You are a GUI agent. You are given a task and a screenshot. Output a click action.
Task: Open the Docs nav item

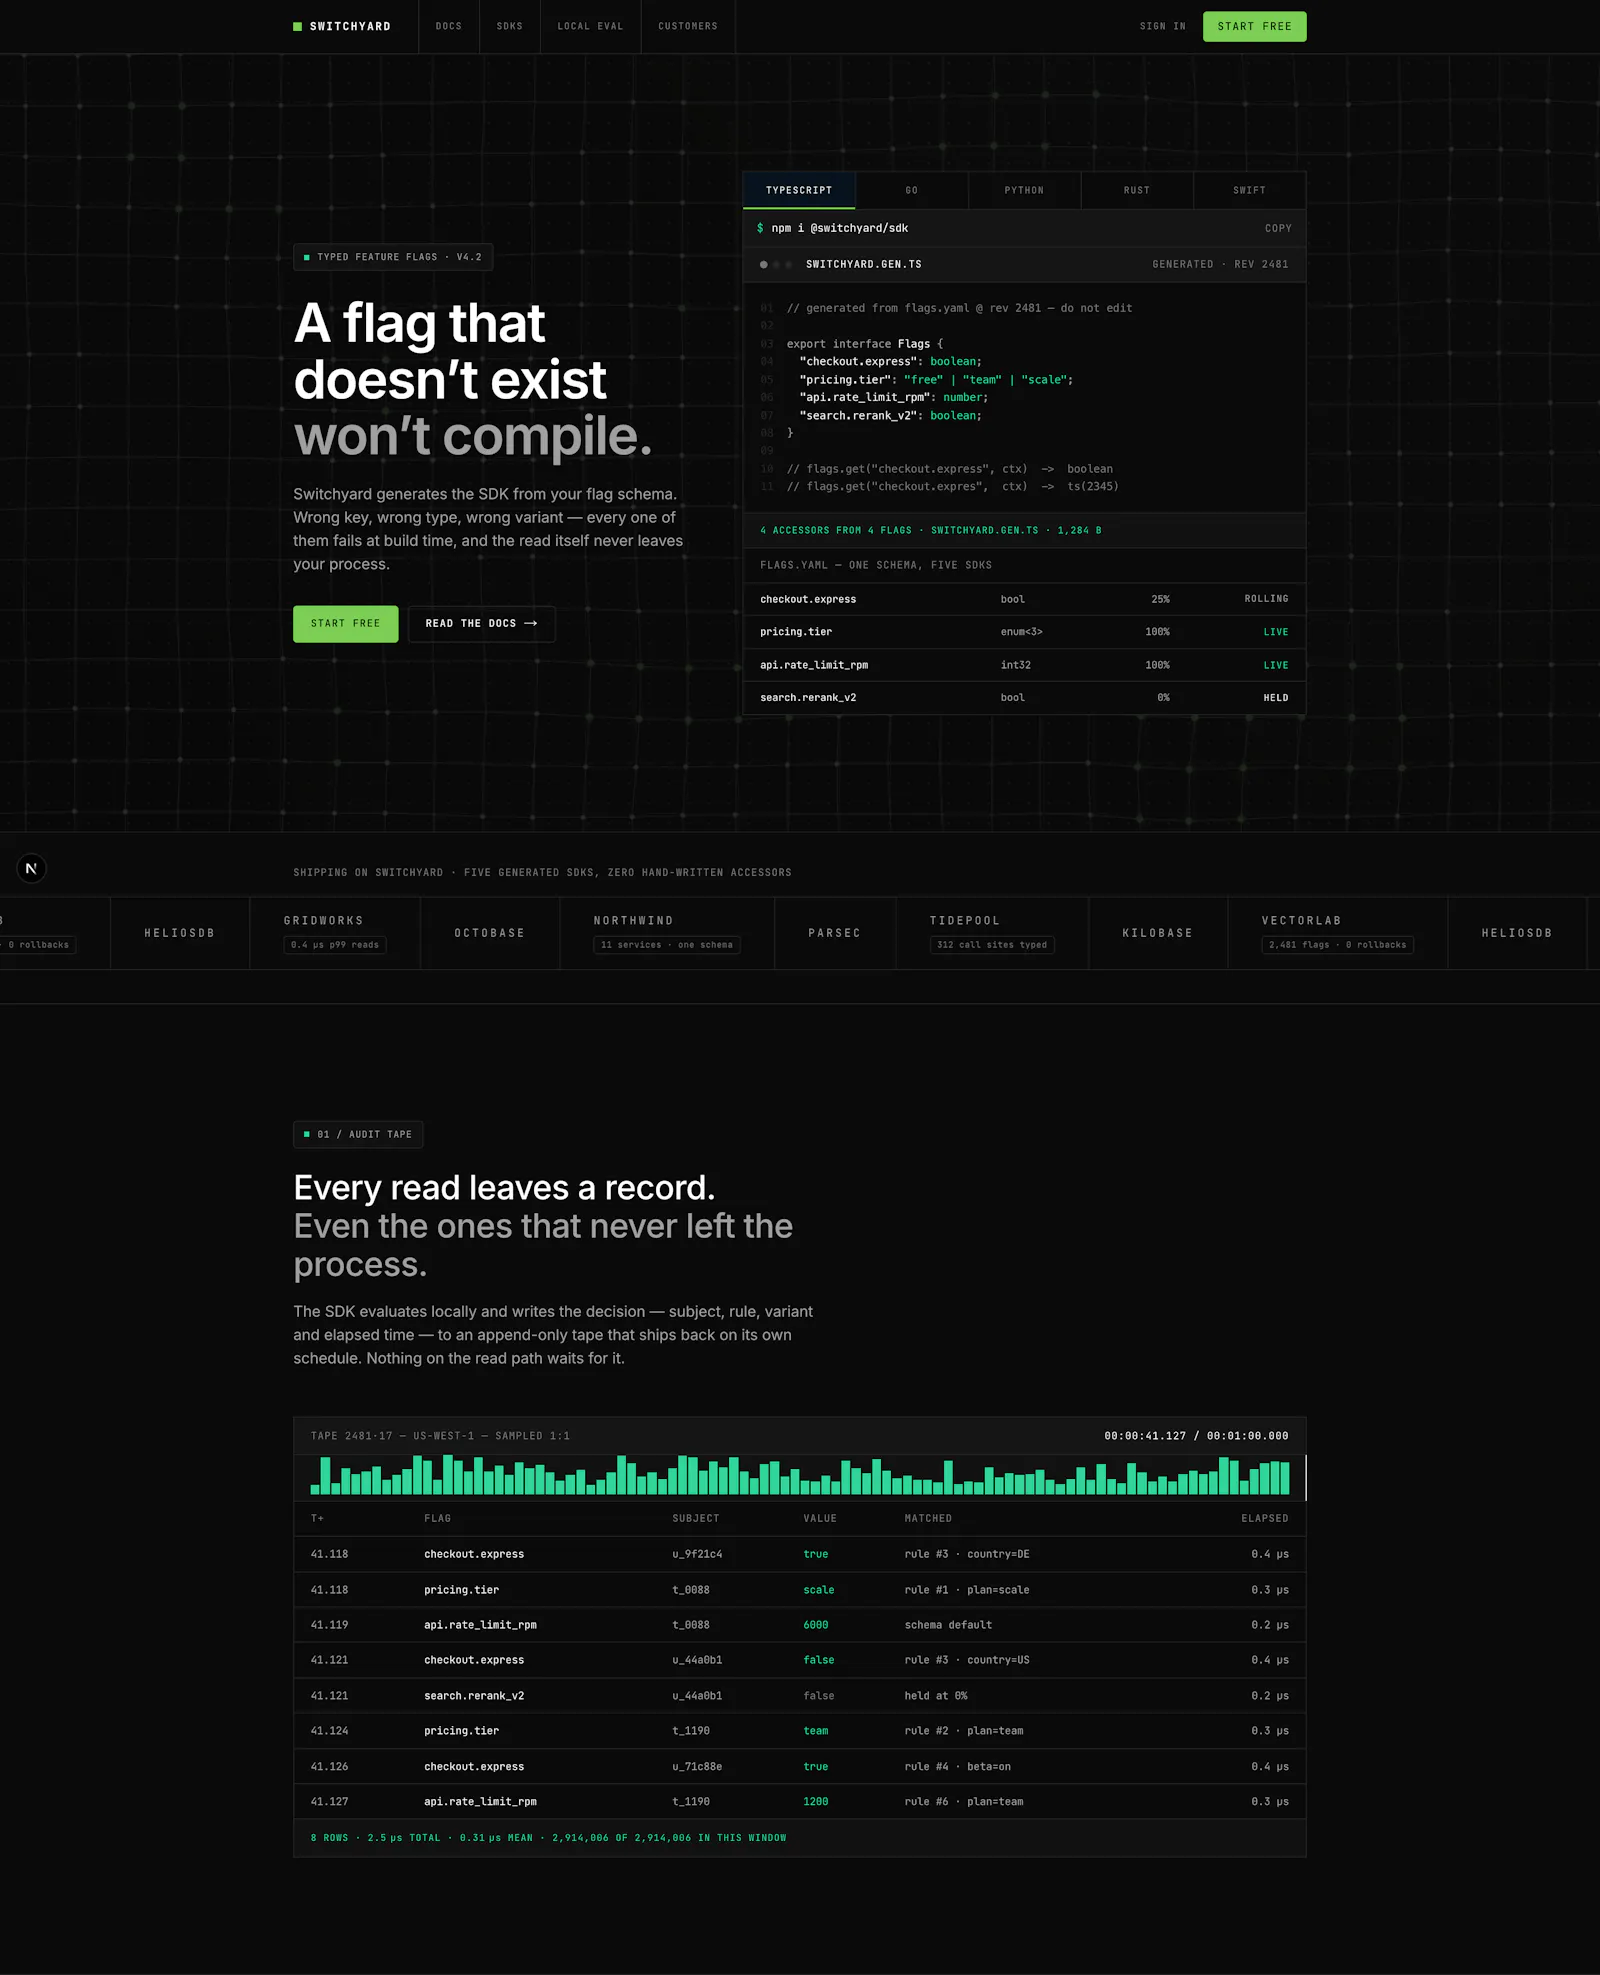[x=449, y=27]
